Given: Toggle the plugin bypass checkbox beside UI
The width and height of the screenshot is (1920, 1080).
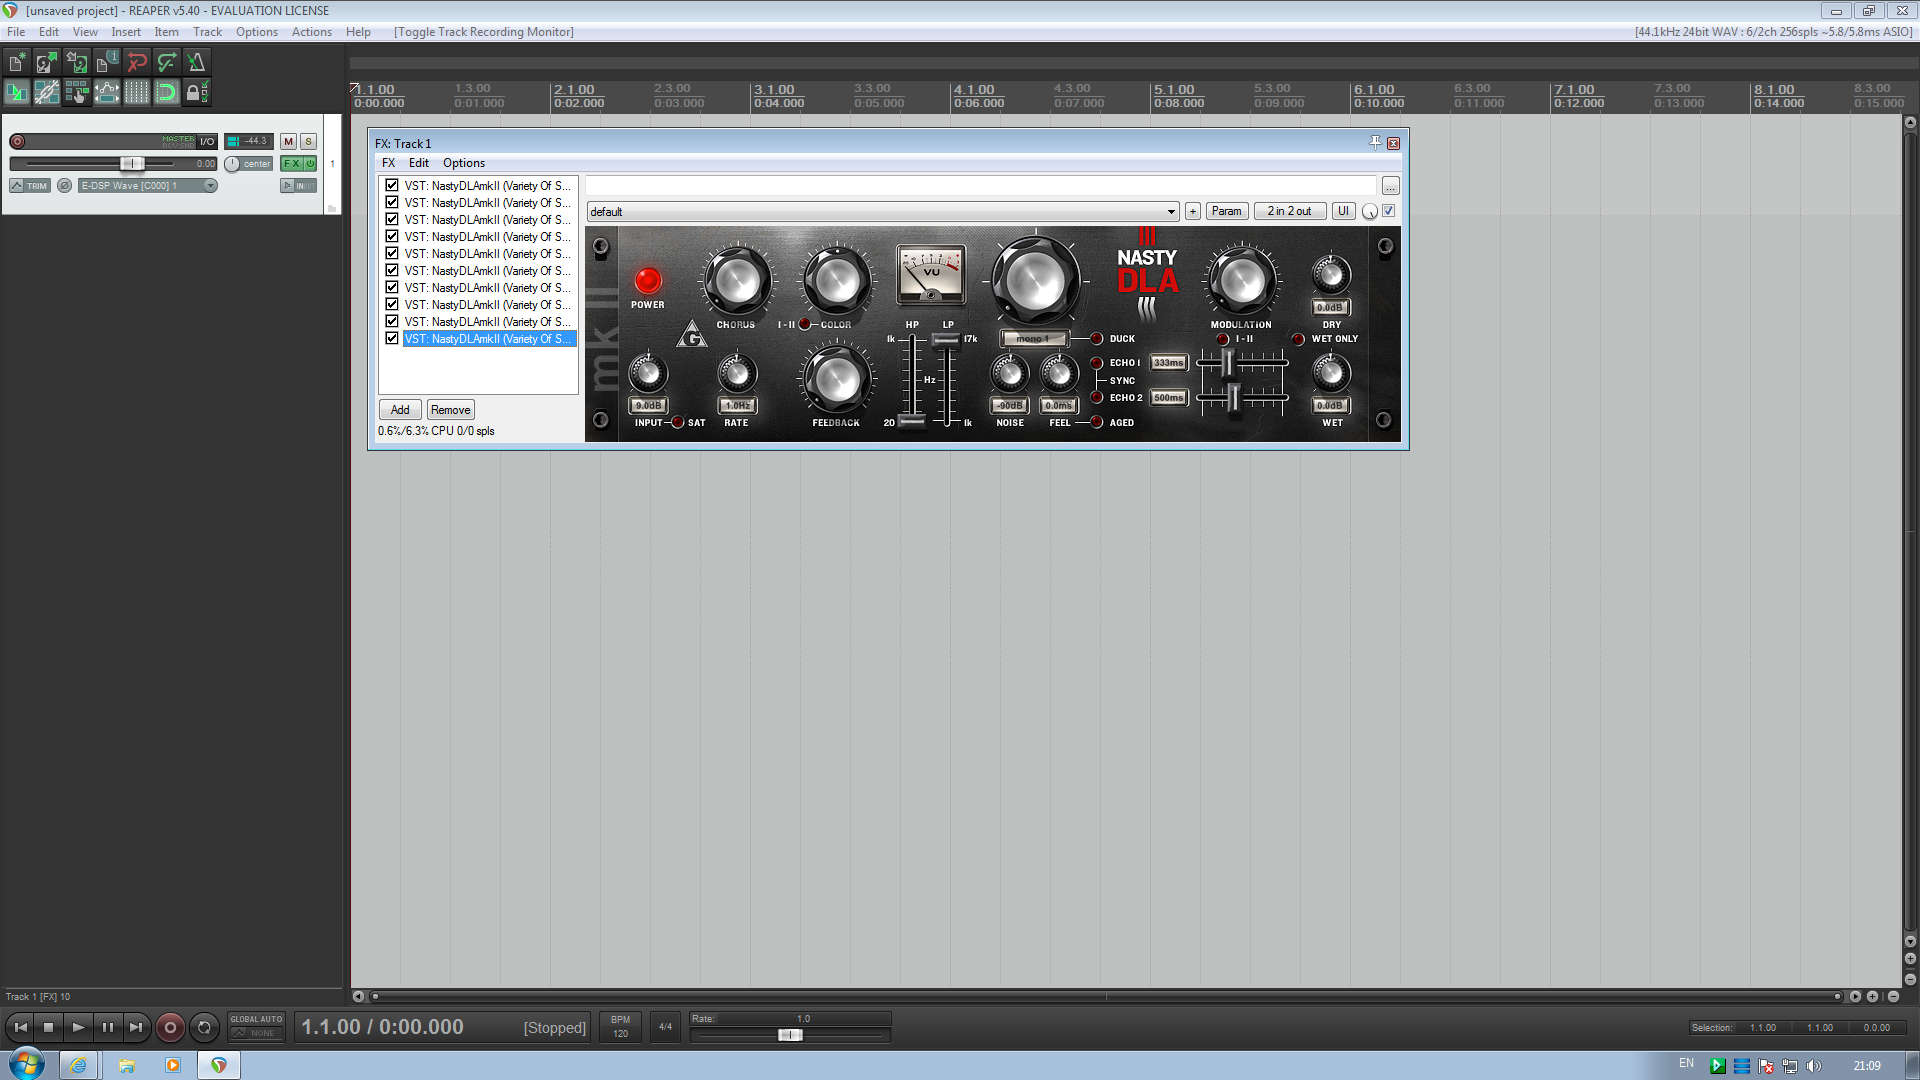Looking at the screenshot, I should coord(1388,211).
